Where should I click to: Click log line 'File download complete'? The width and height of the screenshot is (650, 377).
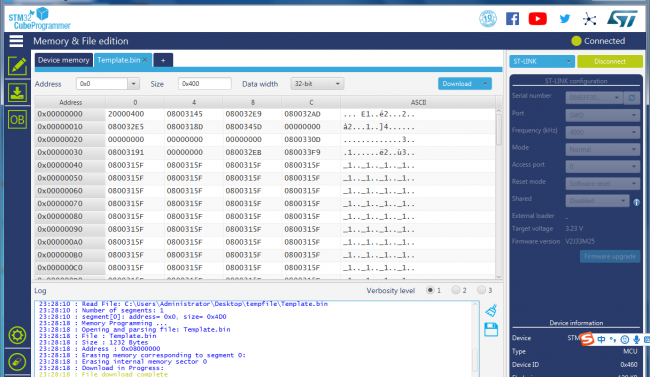pos(124,375)
